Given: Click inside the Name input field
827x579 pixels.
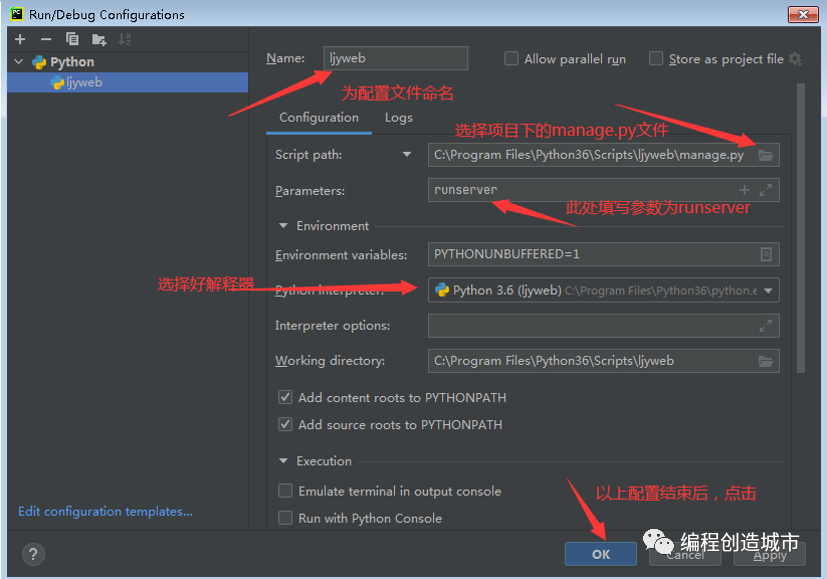Looking at the screenshot, I should click(x=394, y=58).
